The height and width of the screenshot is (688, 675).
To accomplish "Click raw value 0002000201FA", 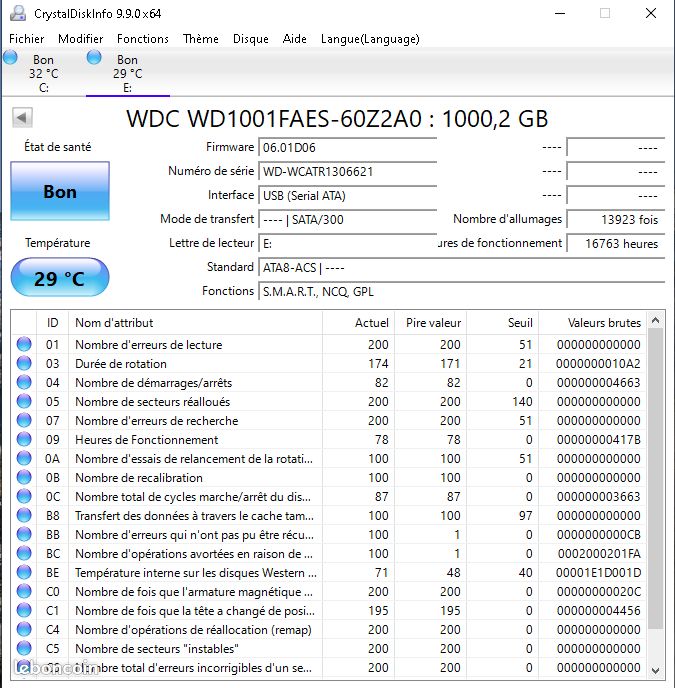I will click(x=599, y=554).
